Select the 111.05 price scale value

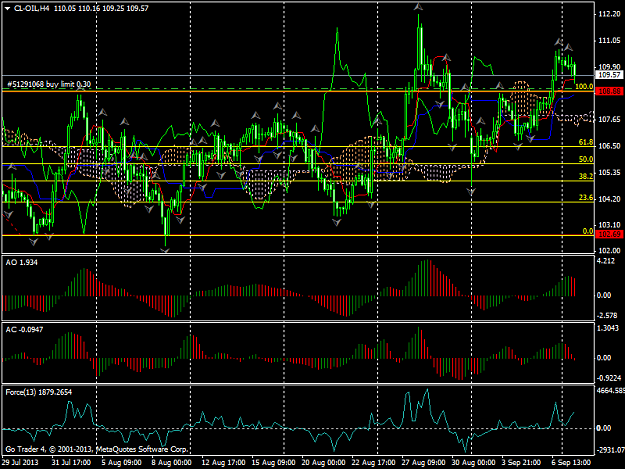(609, 41)
